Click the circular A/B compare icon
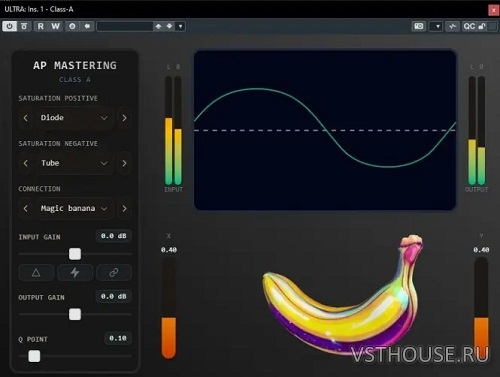 click(x=72, y=26)
